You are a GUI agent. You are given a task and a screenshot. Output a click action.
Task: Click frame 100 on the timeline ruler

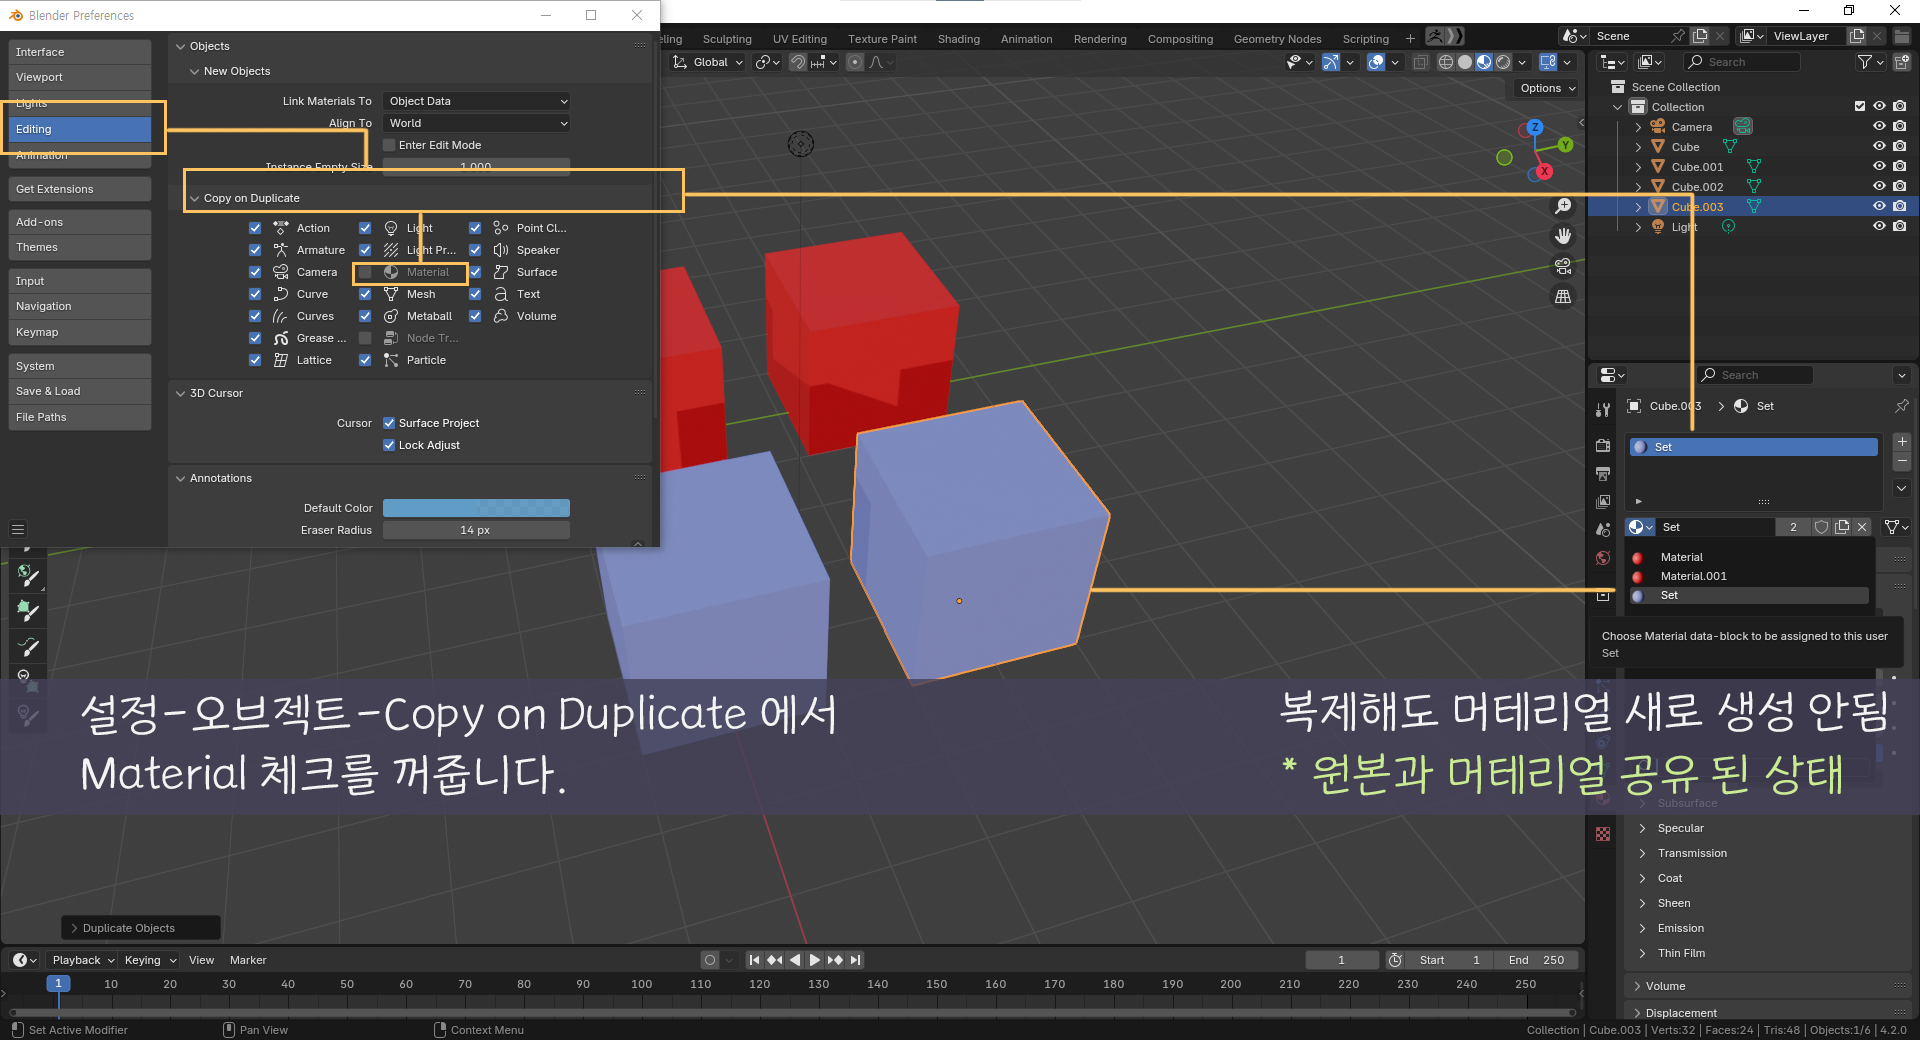(x=641, y=984)
